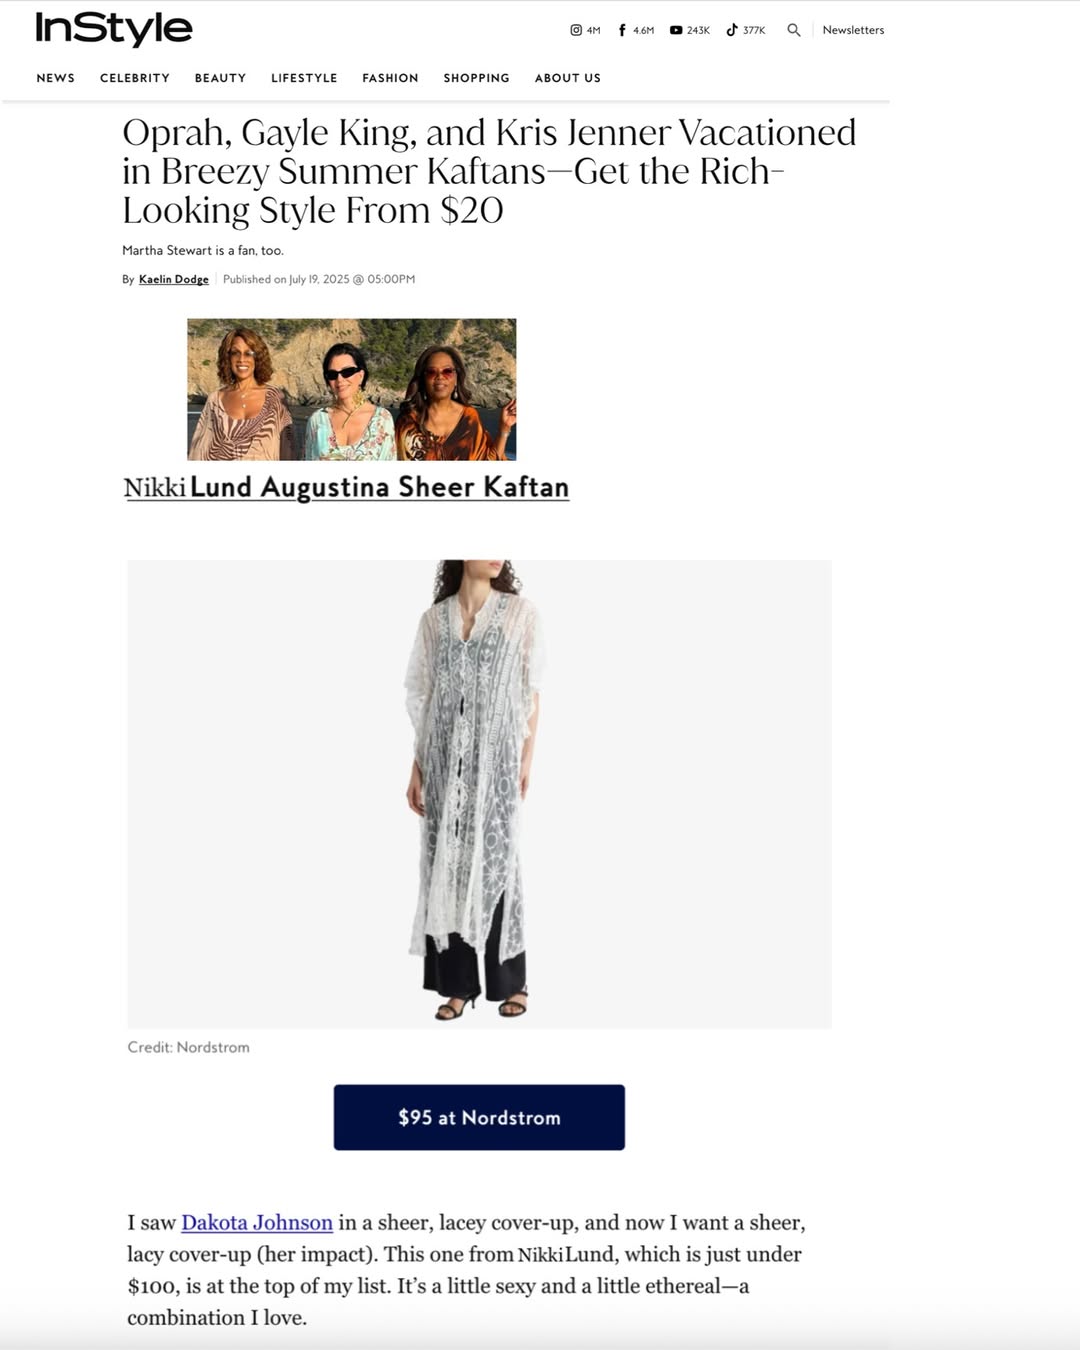Image resolution: width=1080 pixels, height=1350 pixels.
Task: Click the vacation photo of three women
Action: pyautogui.click(x=352, y=389)
